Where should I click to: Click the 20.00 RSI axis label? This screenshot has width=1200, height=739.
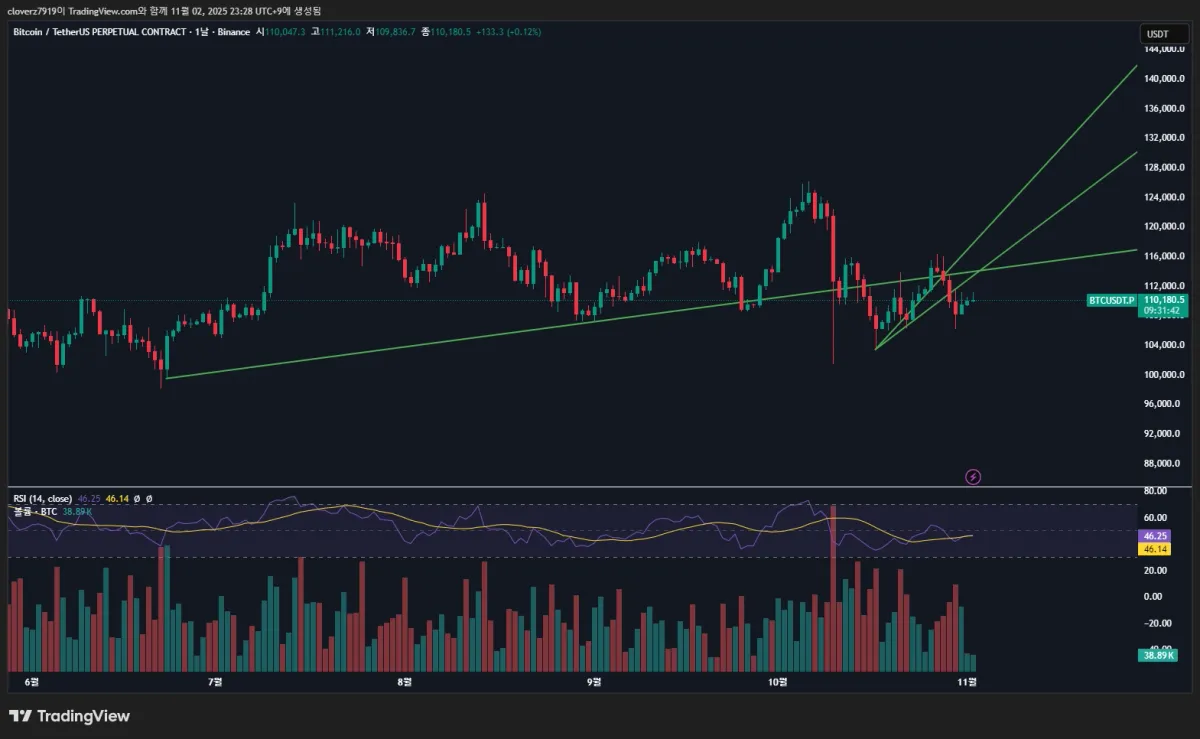1155,571
